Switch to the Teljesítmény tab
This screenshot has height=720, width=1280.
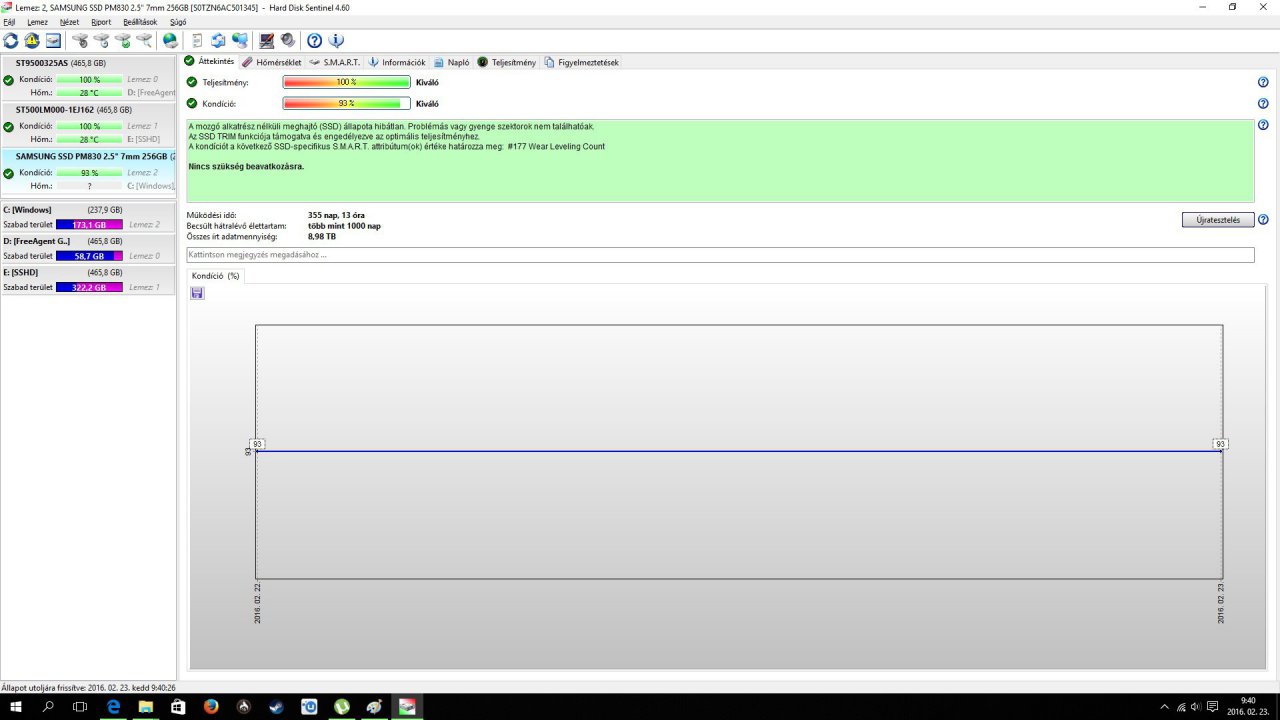pyautogui.click(x=507, y=62)
